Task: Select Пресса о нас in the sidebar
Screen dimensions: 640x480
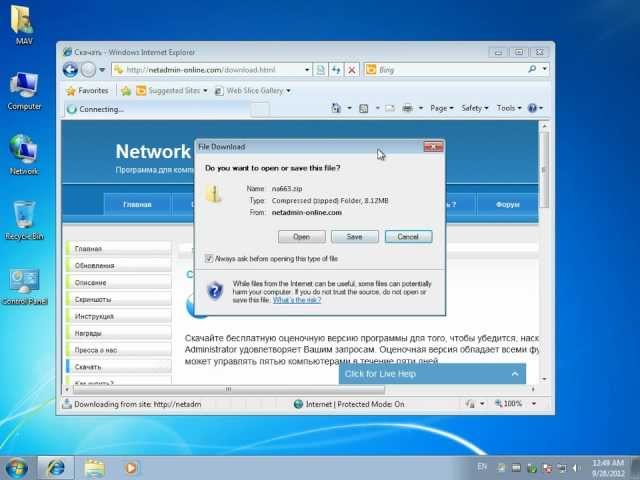Action: (x=118, y=350)
